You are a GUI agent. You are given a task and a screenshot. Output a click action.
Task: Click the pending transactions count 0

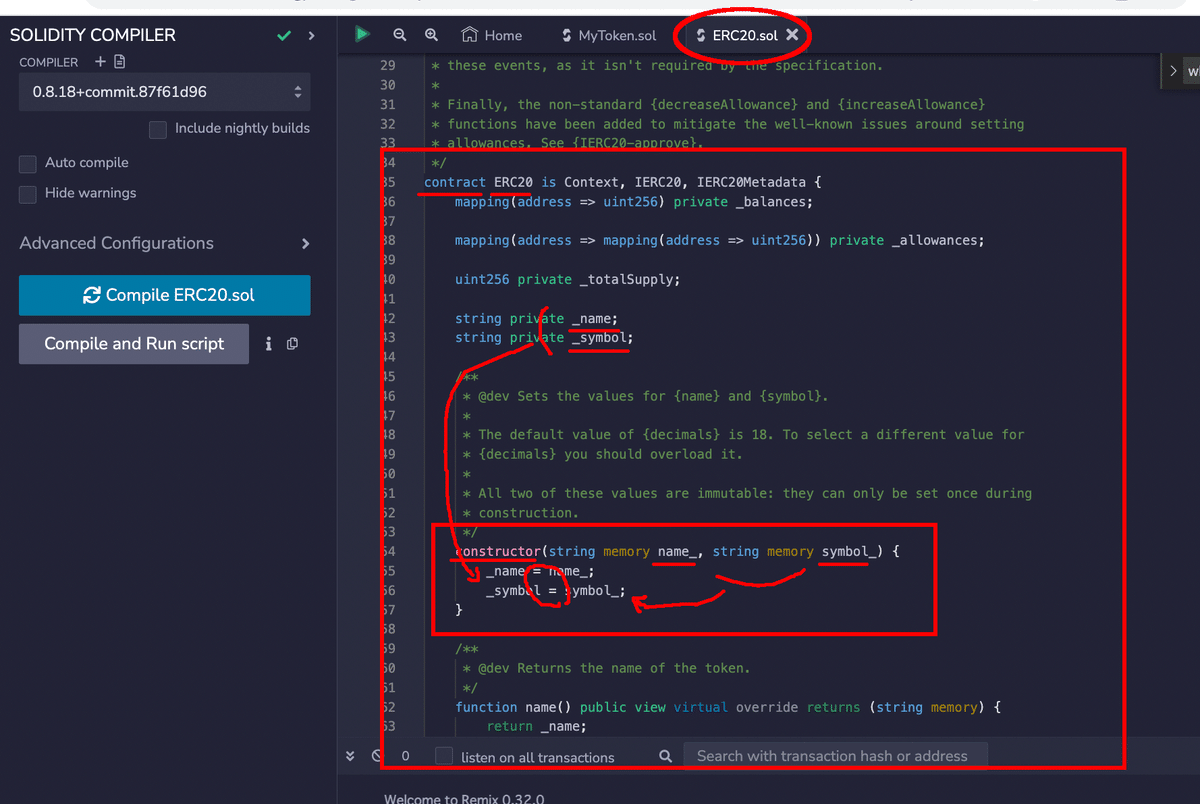[x=405, y=756]
